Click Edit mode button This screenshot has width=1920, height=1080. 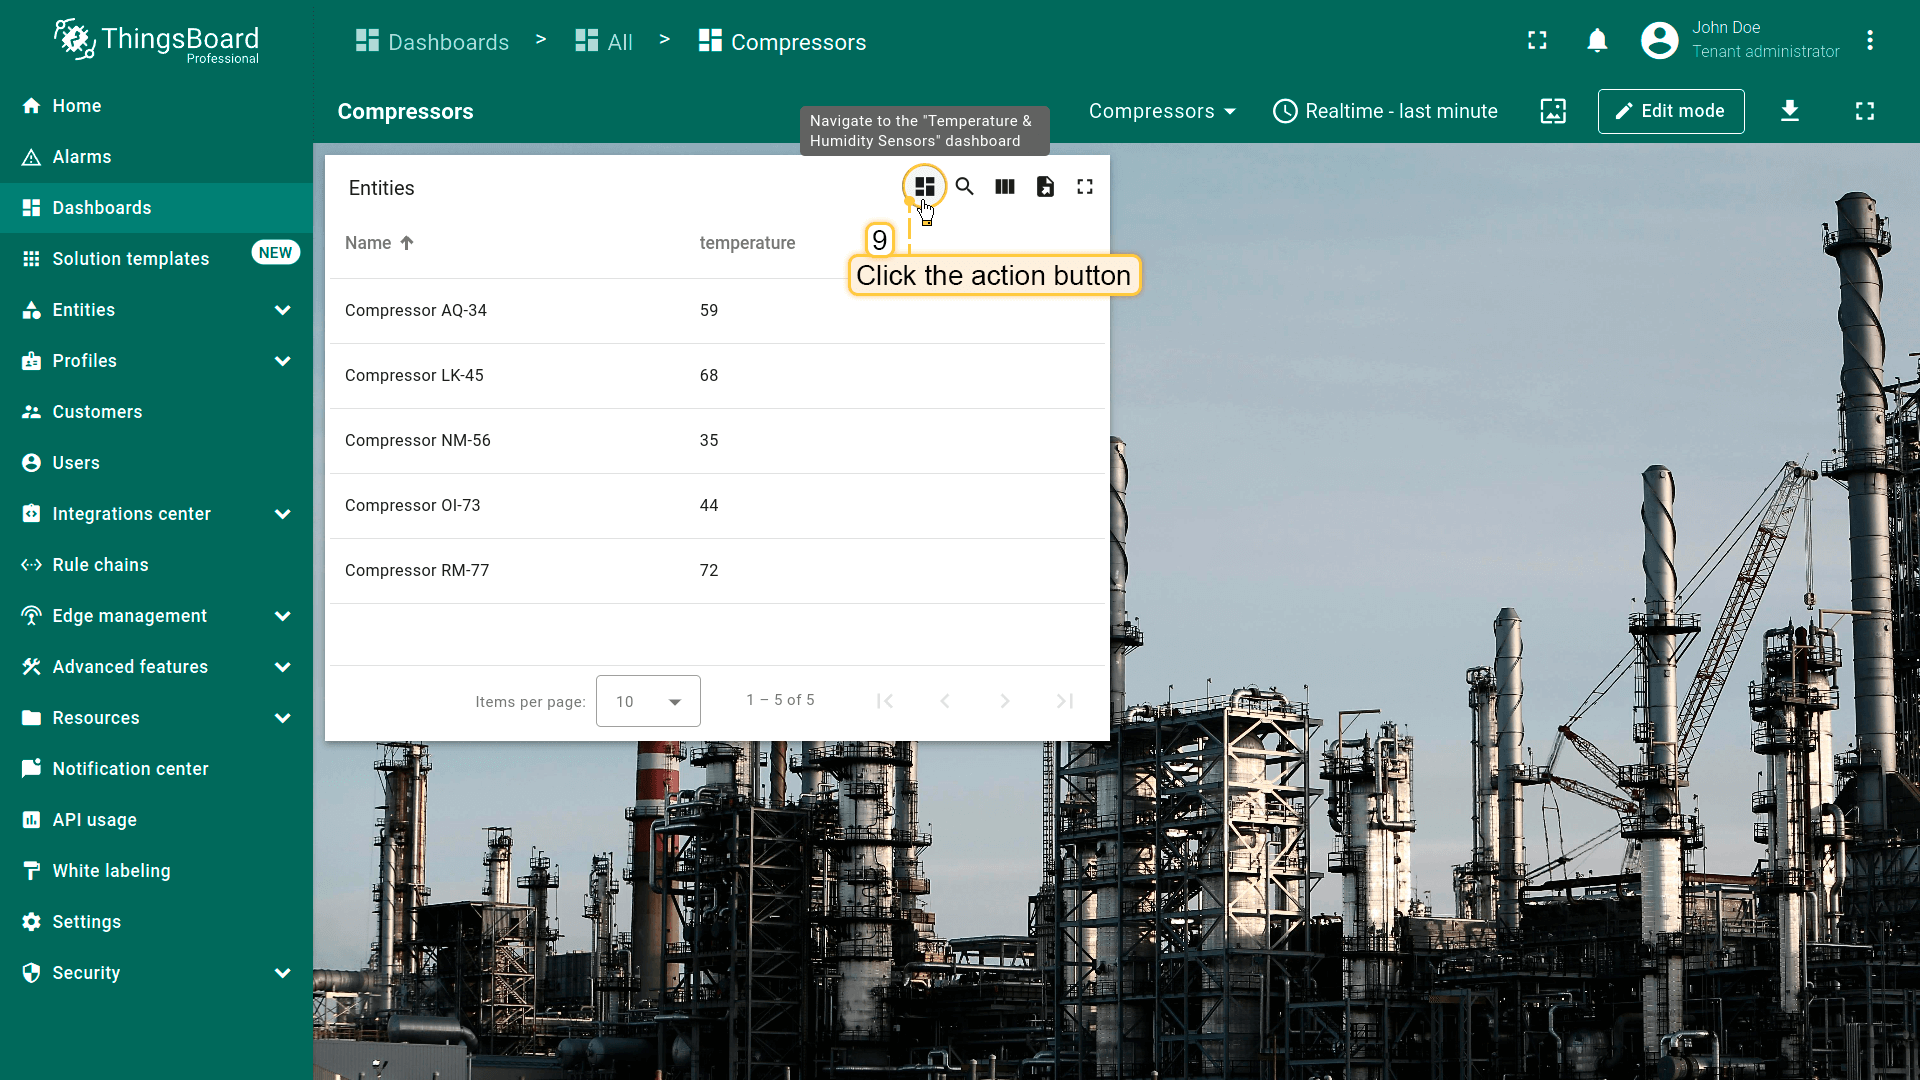click(1670, 111)
